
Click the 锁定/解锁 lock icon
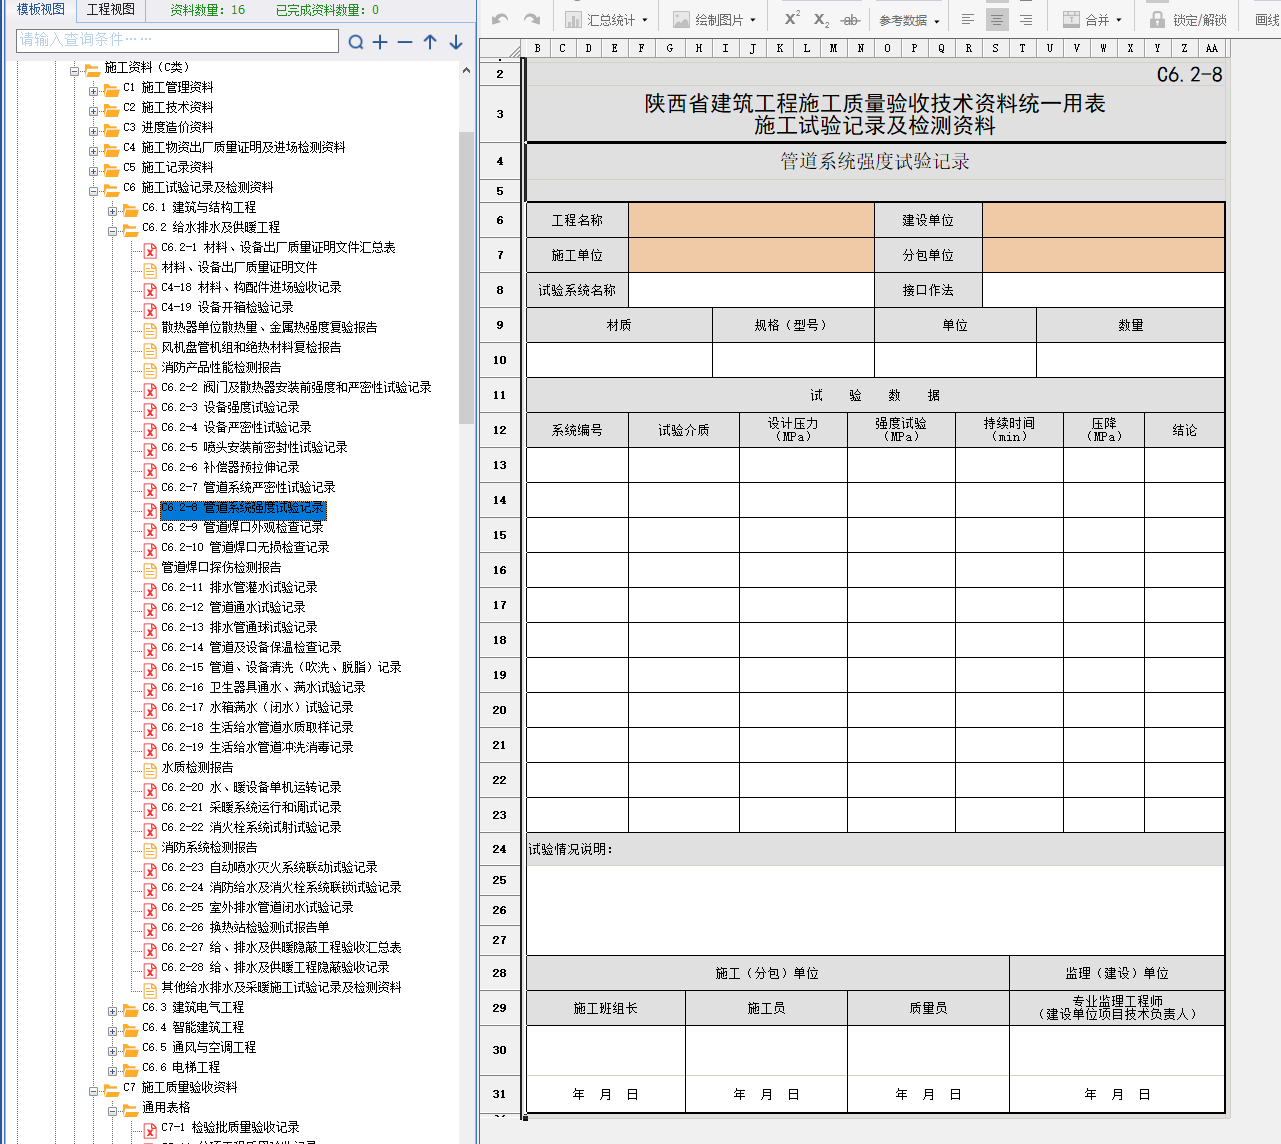click(x=1157, y=19)
